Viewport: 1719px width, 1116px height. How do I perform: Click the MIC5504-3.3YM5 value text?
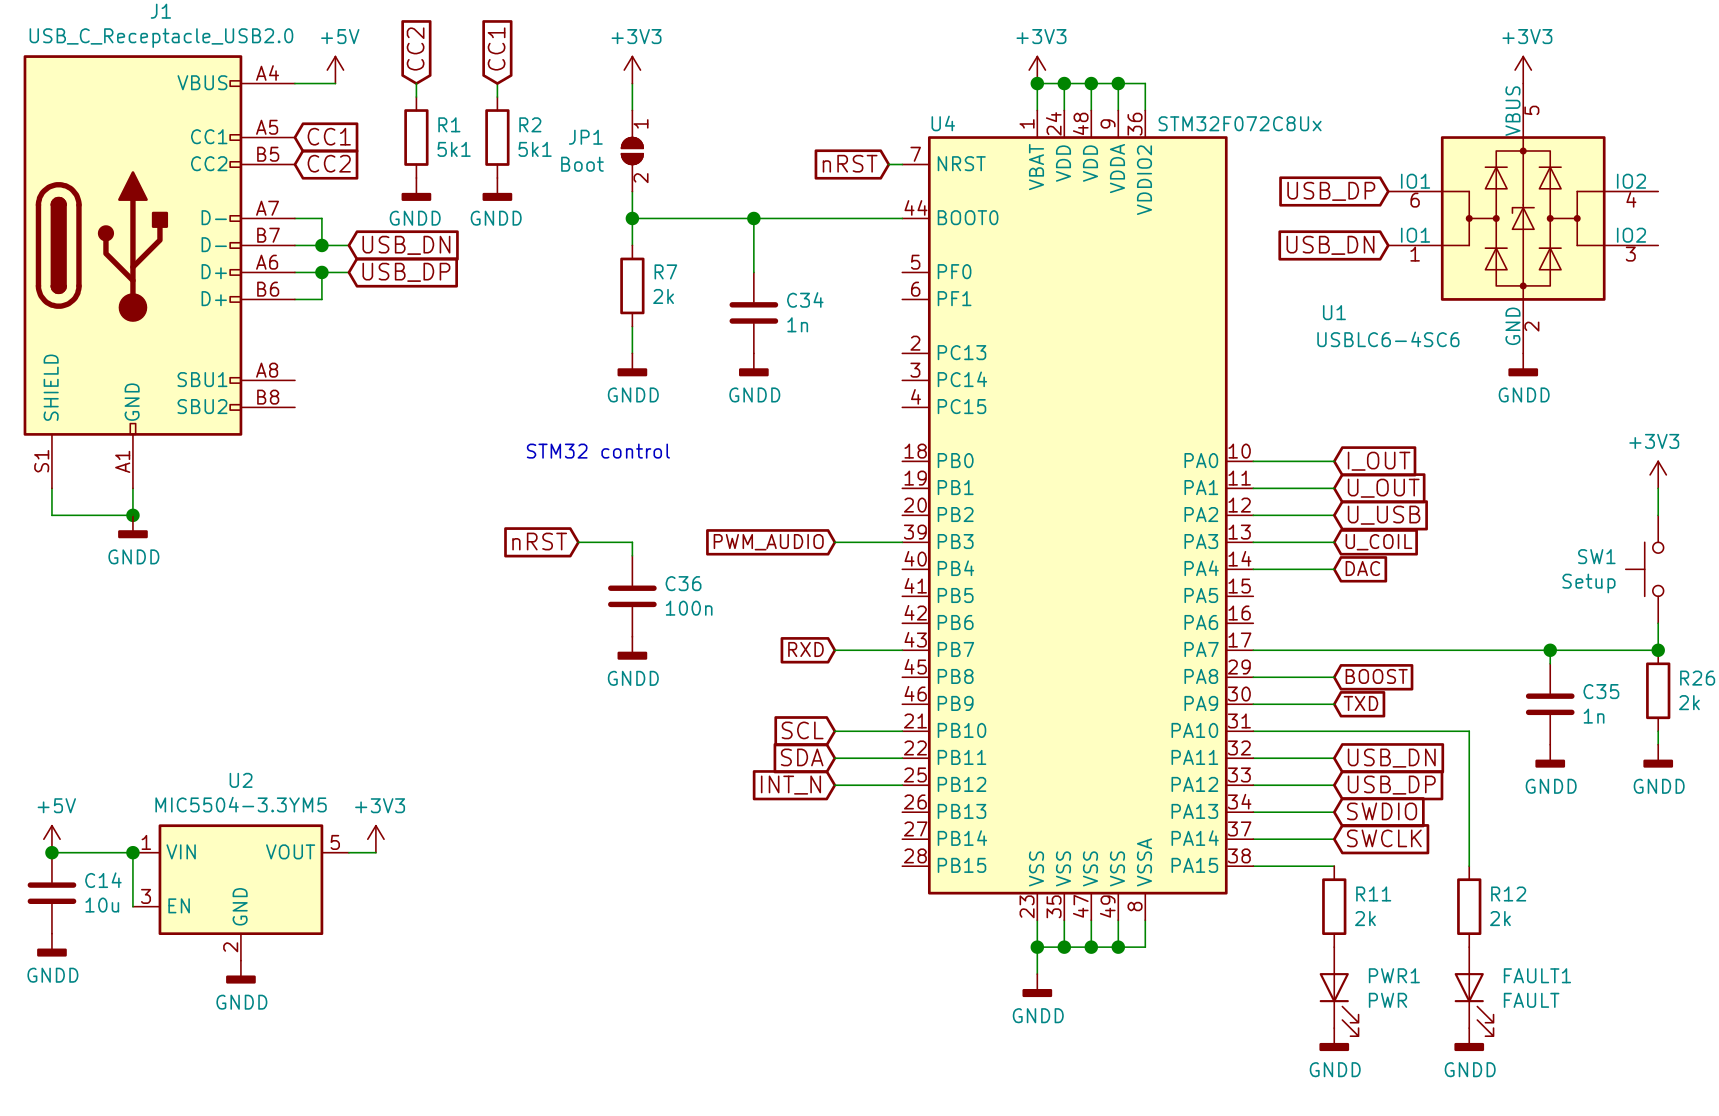pos(241,806)
